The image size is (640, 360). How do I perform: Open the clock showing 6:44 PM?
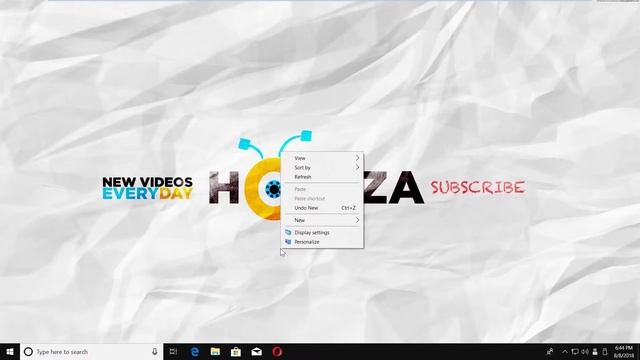(x=624, y=352)
